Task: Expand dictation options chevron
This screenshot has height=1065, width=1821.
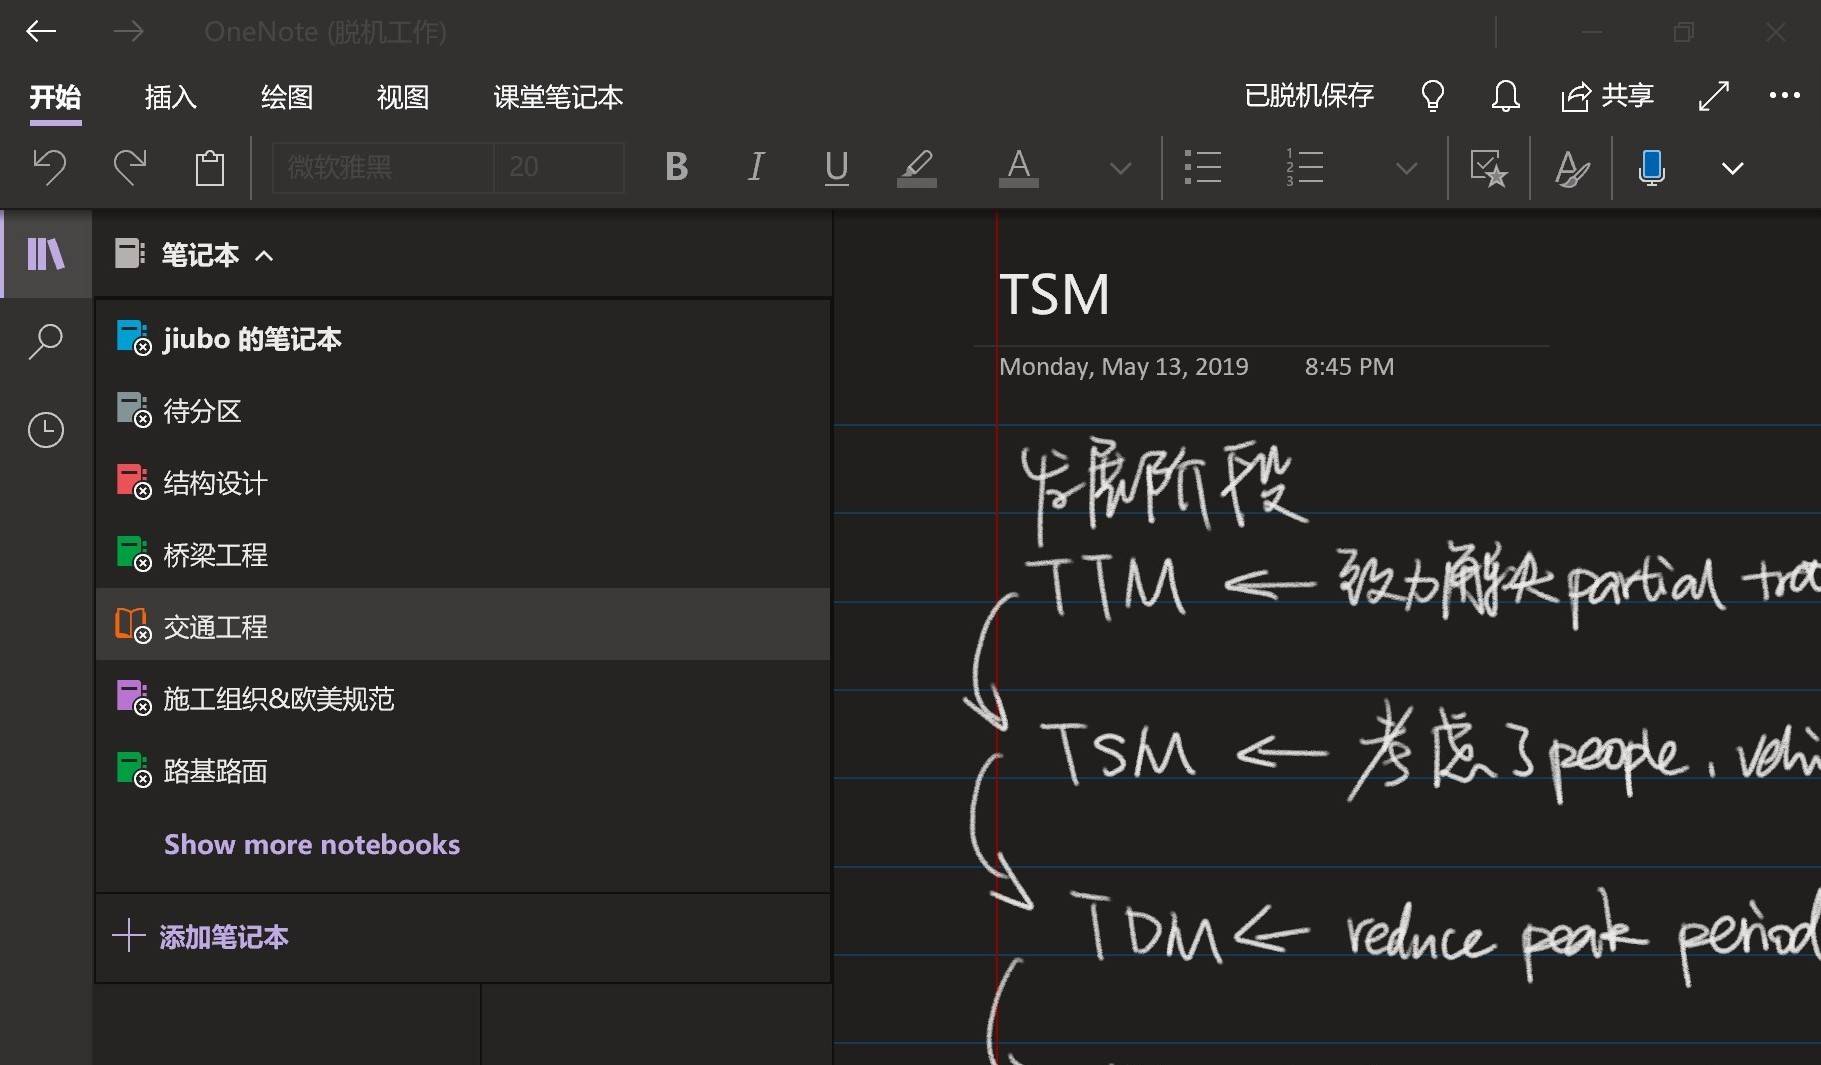Action: [x=1733, y=168]
